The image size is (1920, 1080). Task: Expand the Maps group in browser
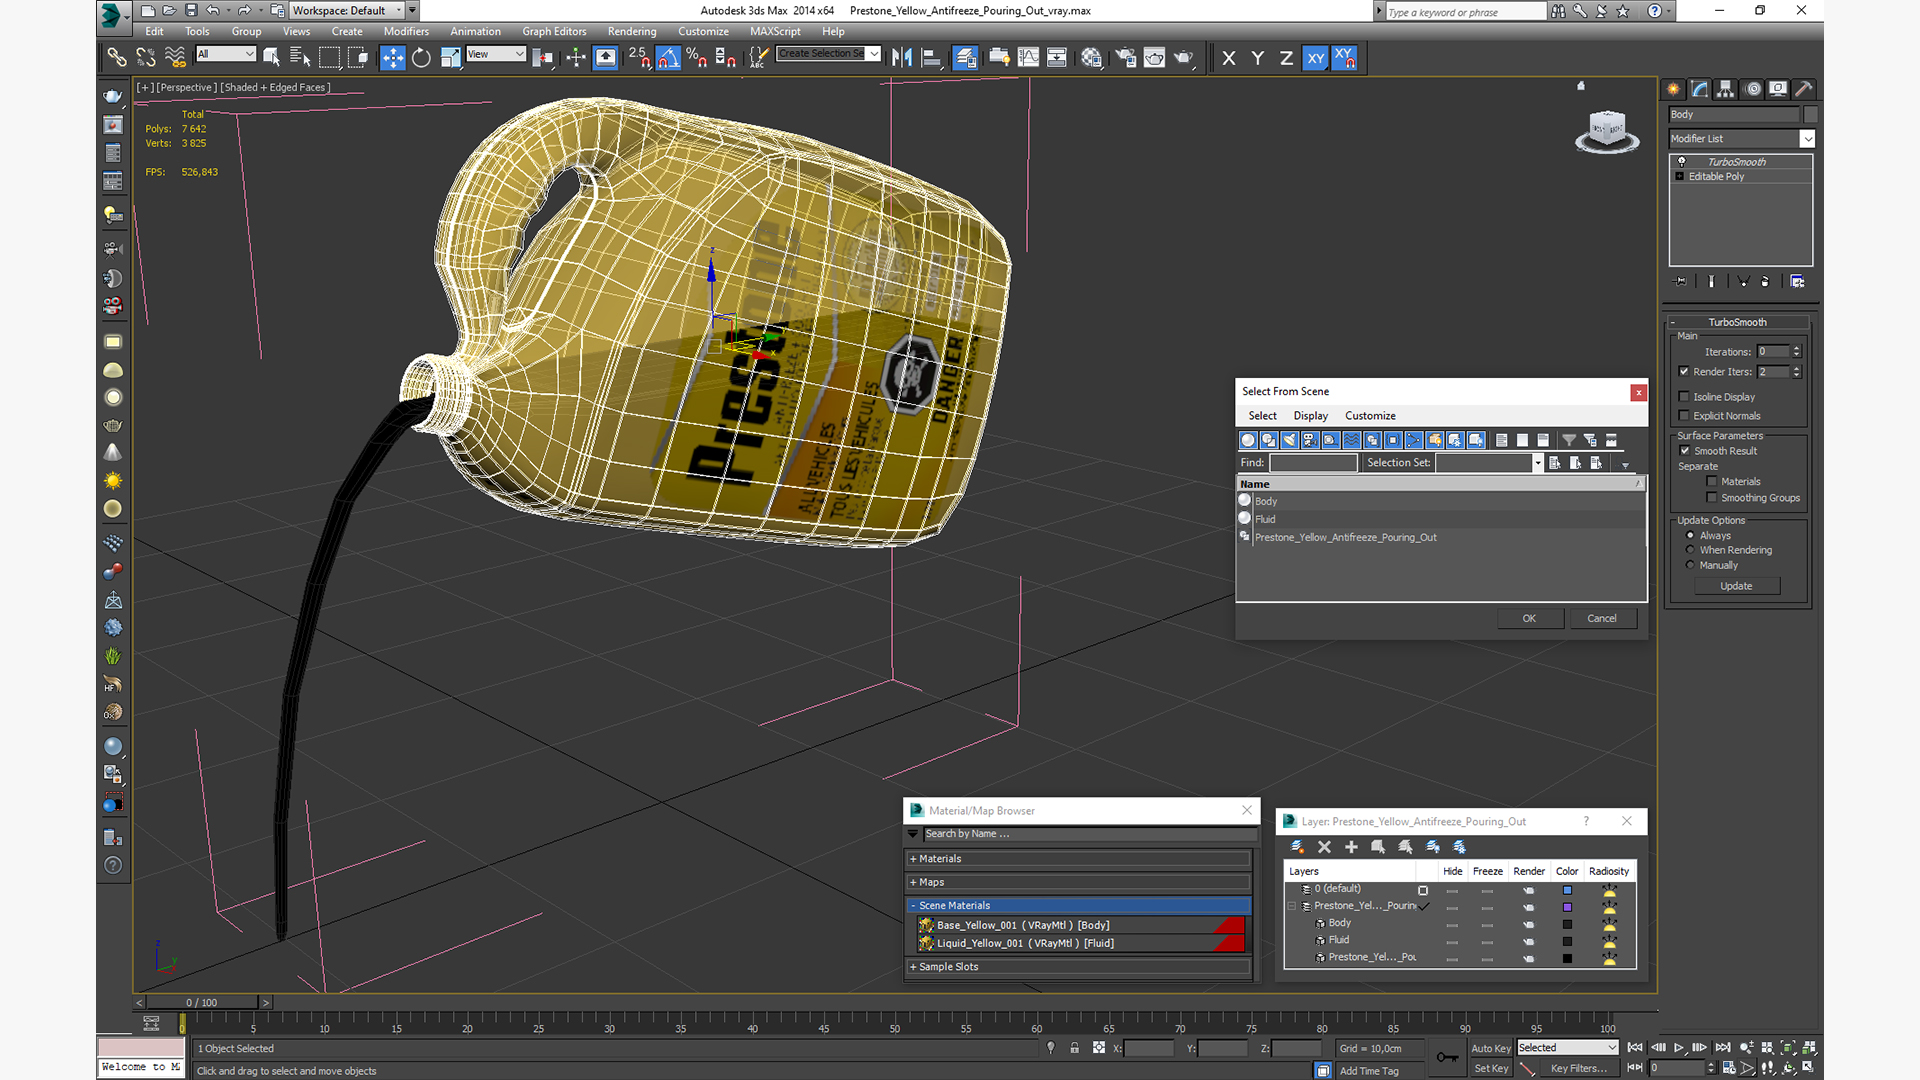1079,882
